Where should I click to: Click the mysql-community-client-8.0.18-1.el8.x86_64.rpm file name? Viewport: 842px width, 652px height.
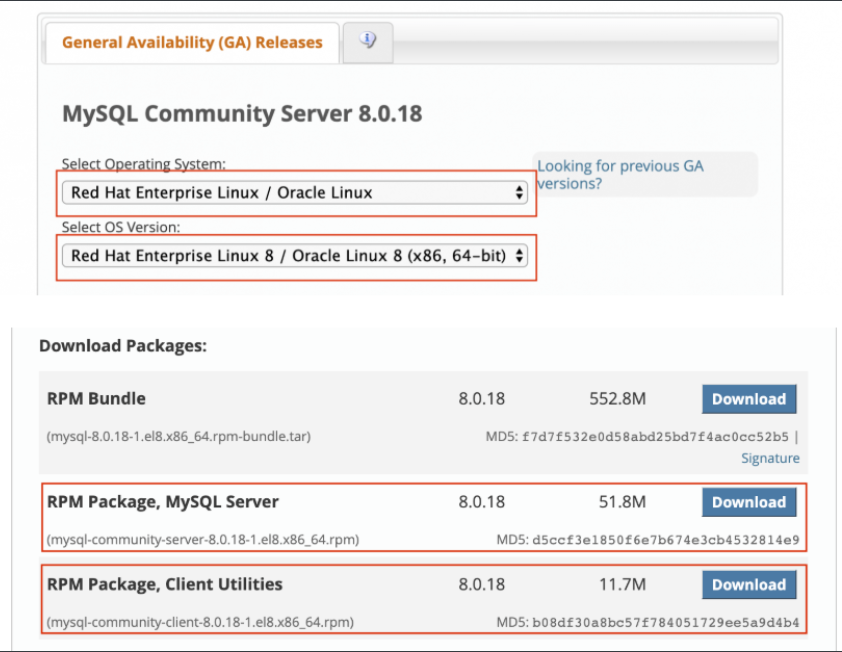click(200, 622)
